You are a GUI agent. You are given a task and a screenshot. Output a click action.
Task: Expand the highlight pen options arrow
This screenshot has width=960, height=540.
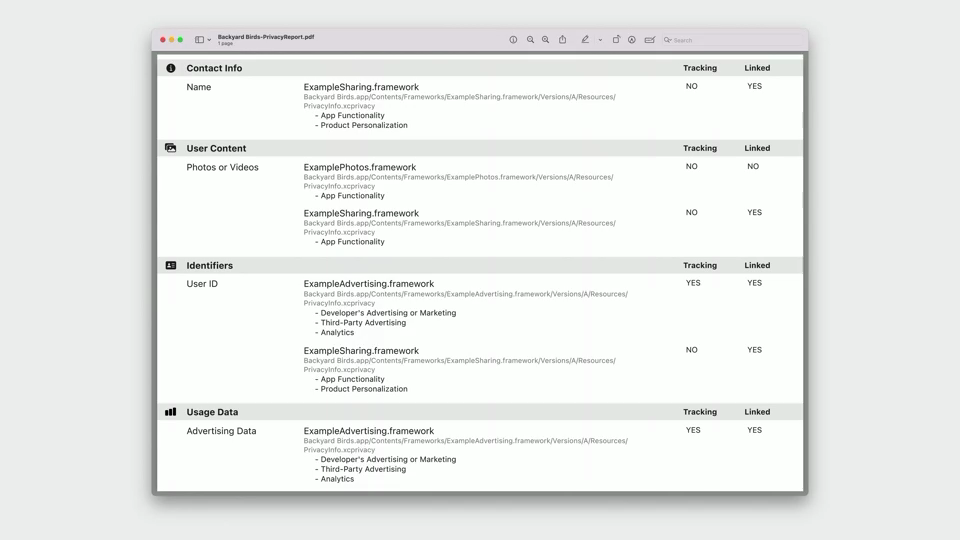(x=600, y=40)
